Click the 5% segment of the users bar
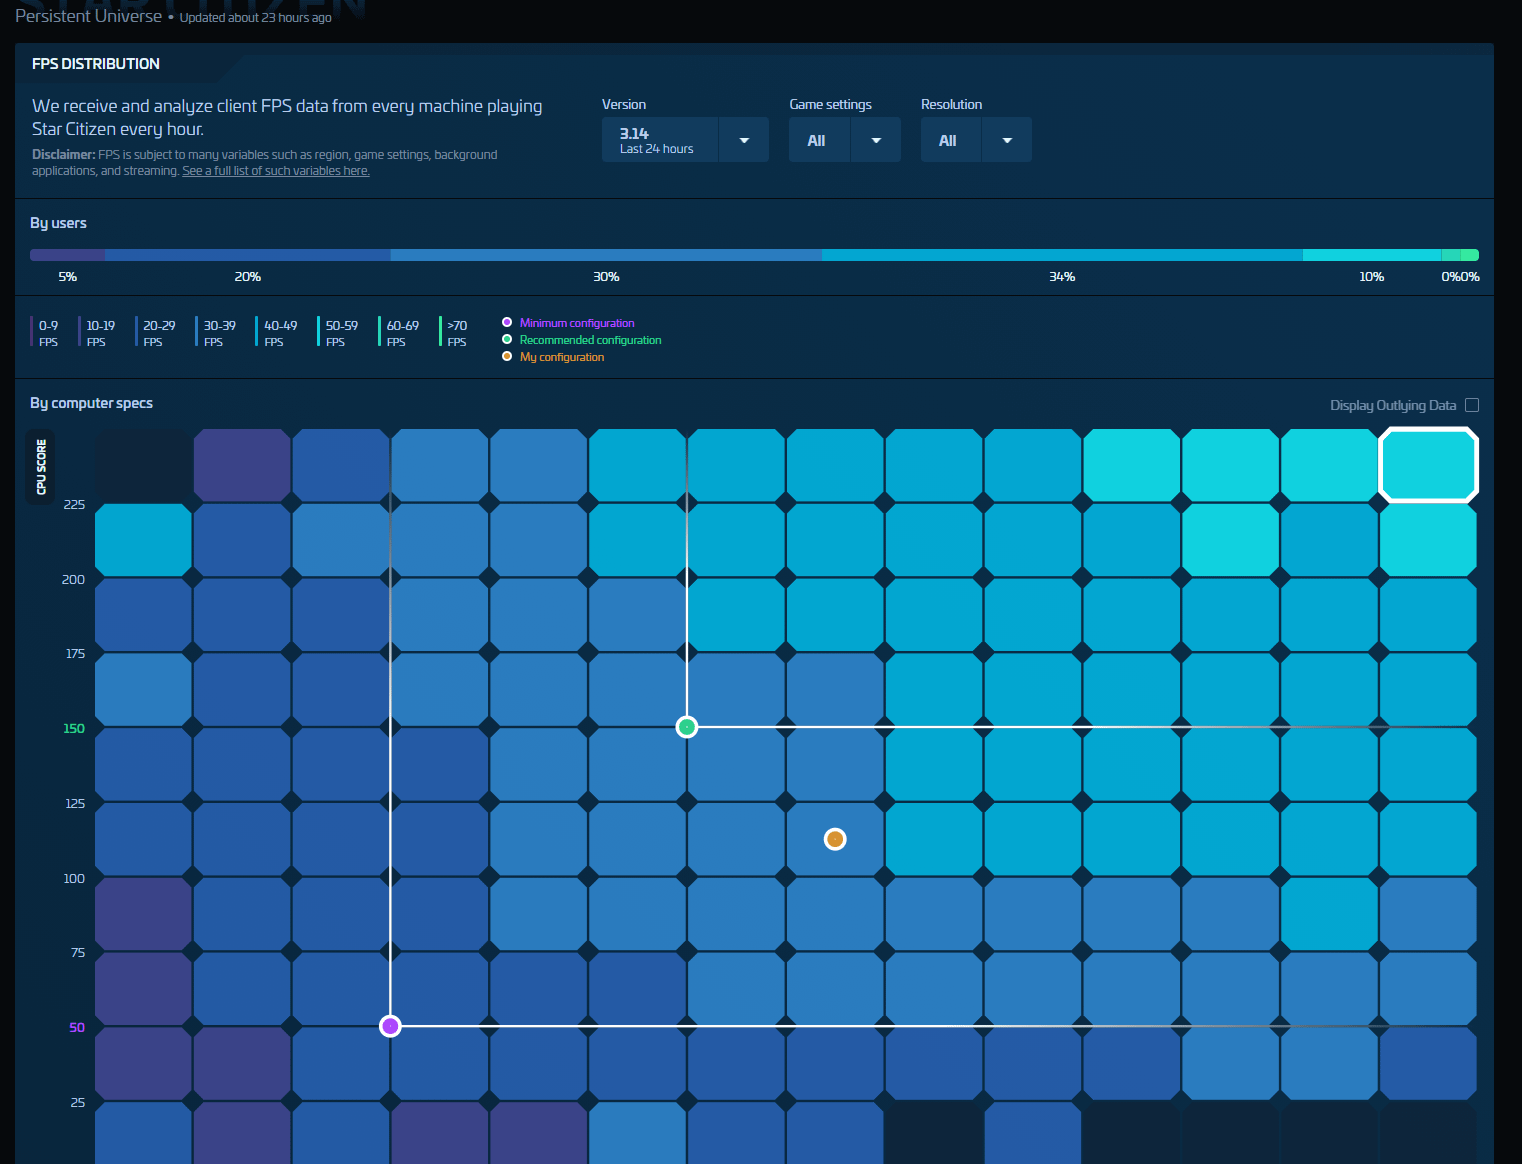The width and height of the screenshot is (1522, 1164). point(67,255)
